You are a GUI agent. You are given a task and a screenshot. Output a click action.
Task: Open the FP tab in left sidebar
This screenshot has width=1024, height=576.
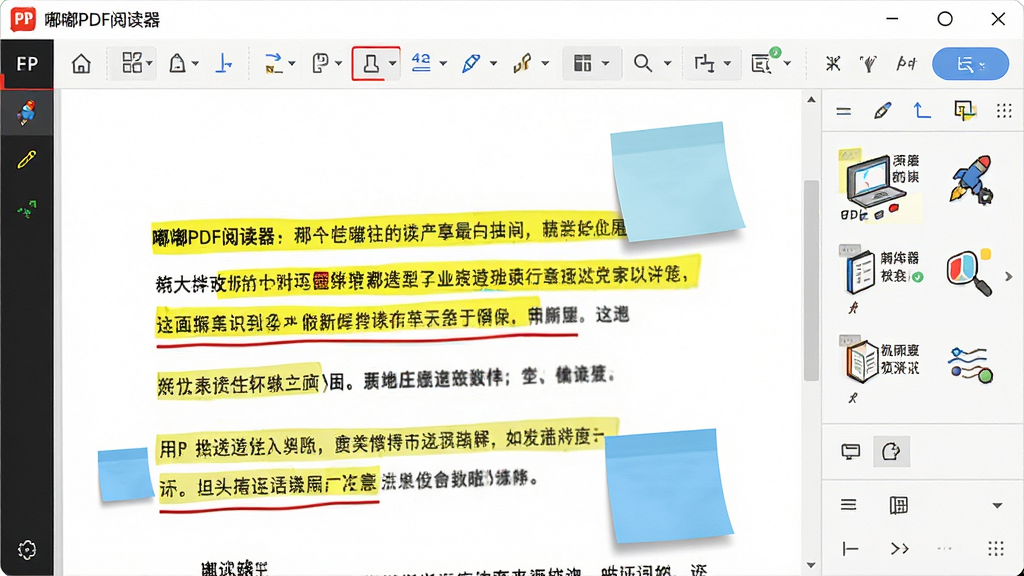(x=27, y=63)
